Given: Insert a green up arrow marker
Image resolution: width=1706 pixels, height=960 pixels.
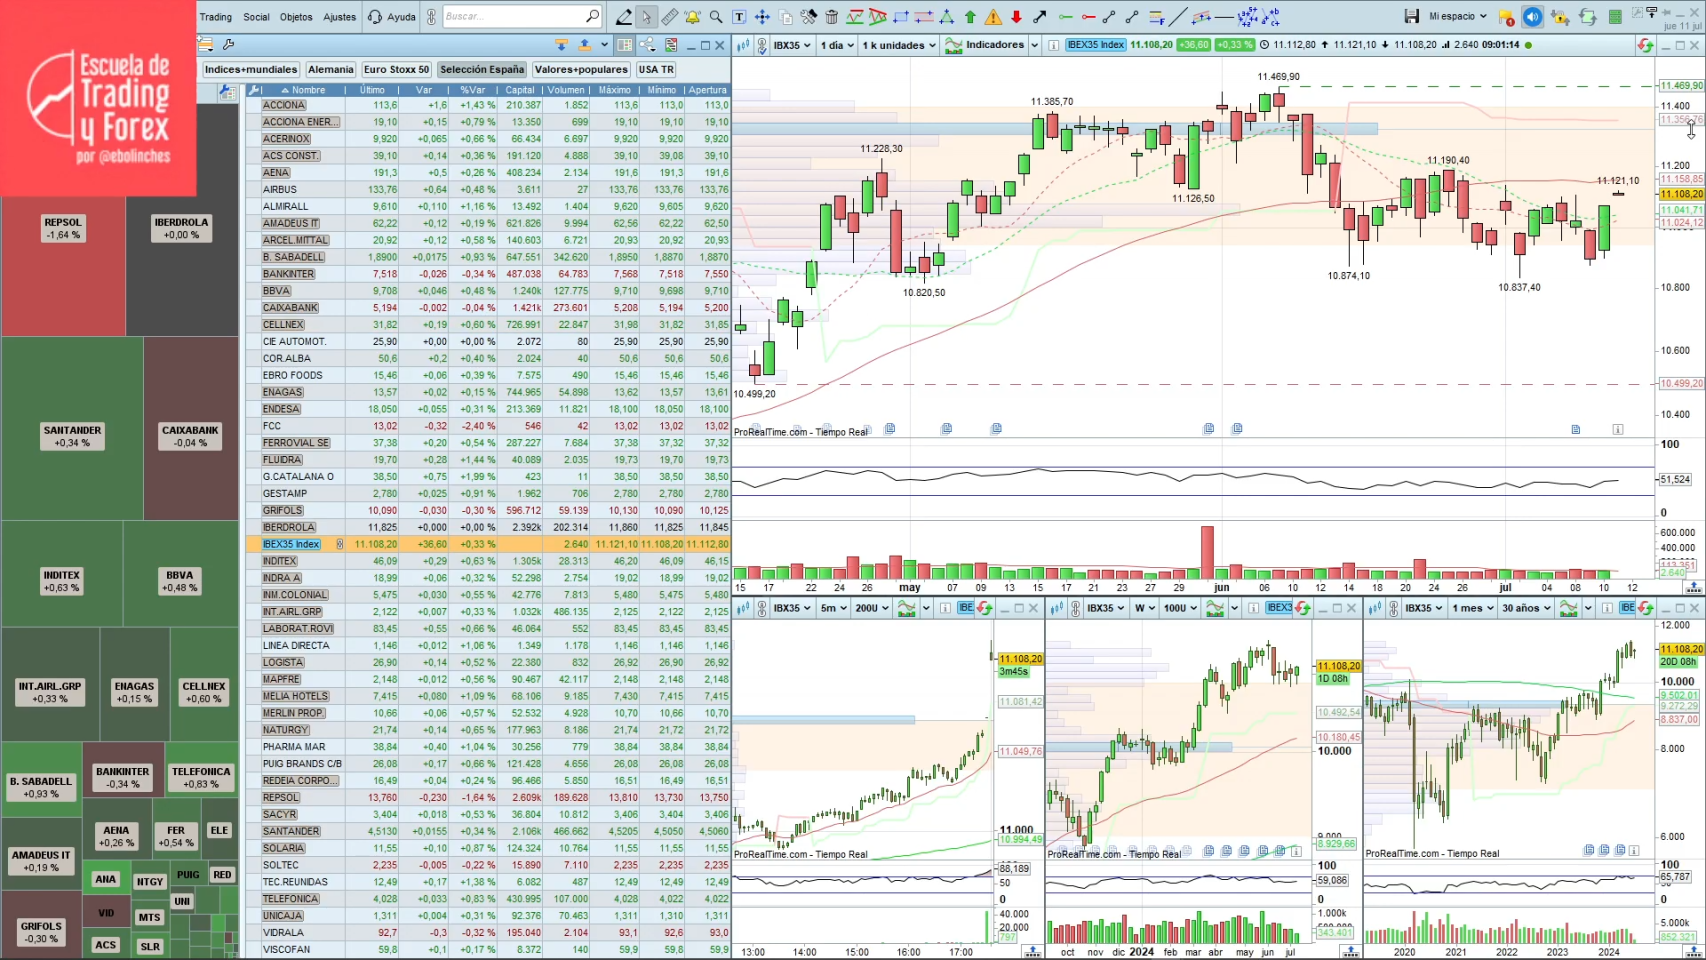Looking at the screenshot, I should tap(970, 17).
